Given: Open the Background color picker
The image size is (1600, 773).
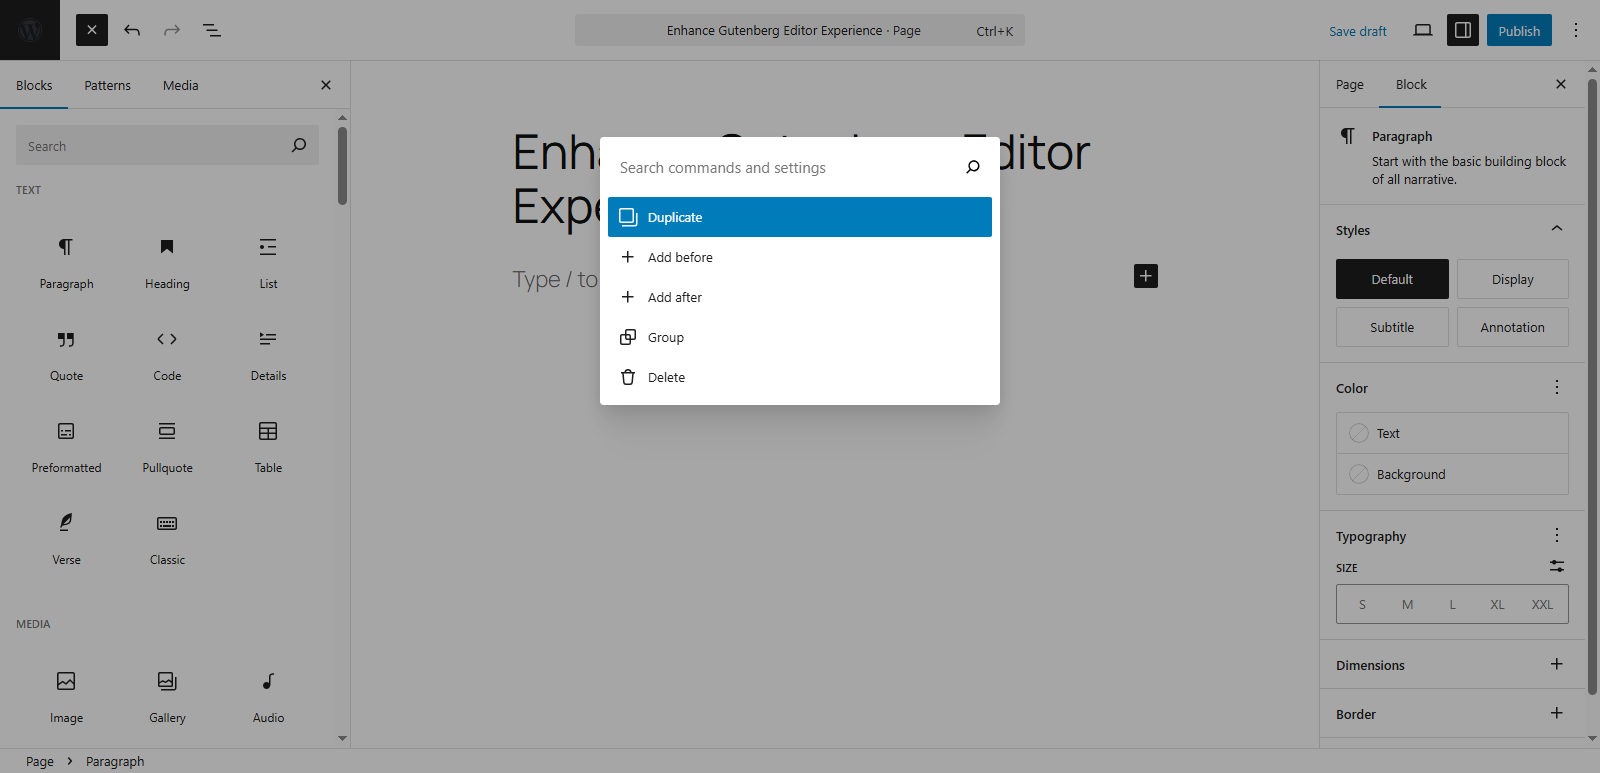Looking at the screenshot, I should 1452,474.
